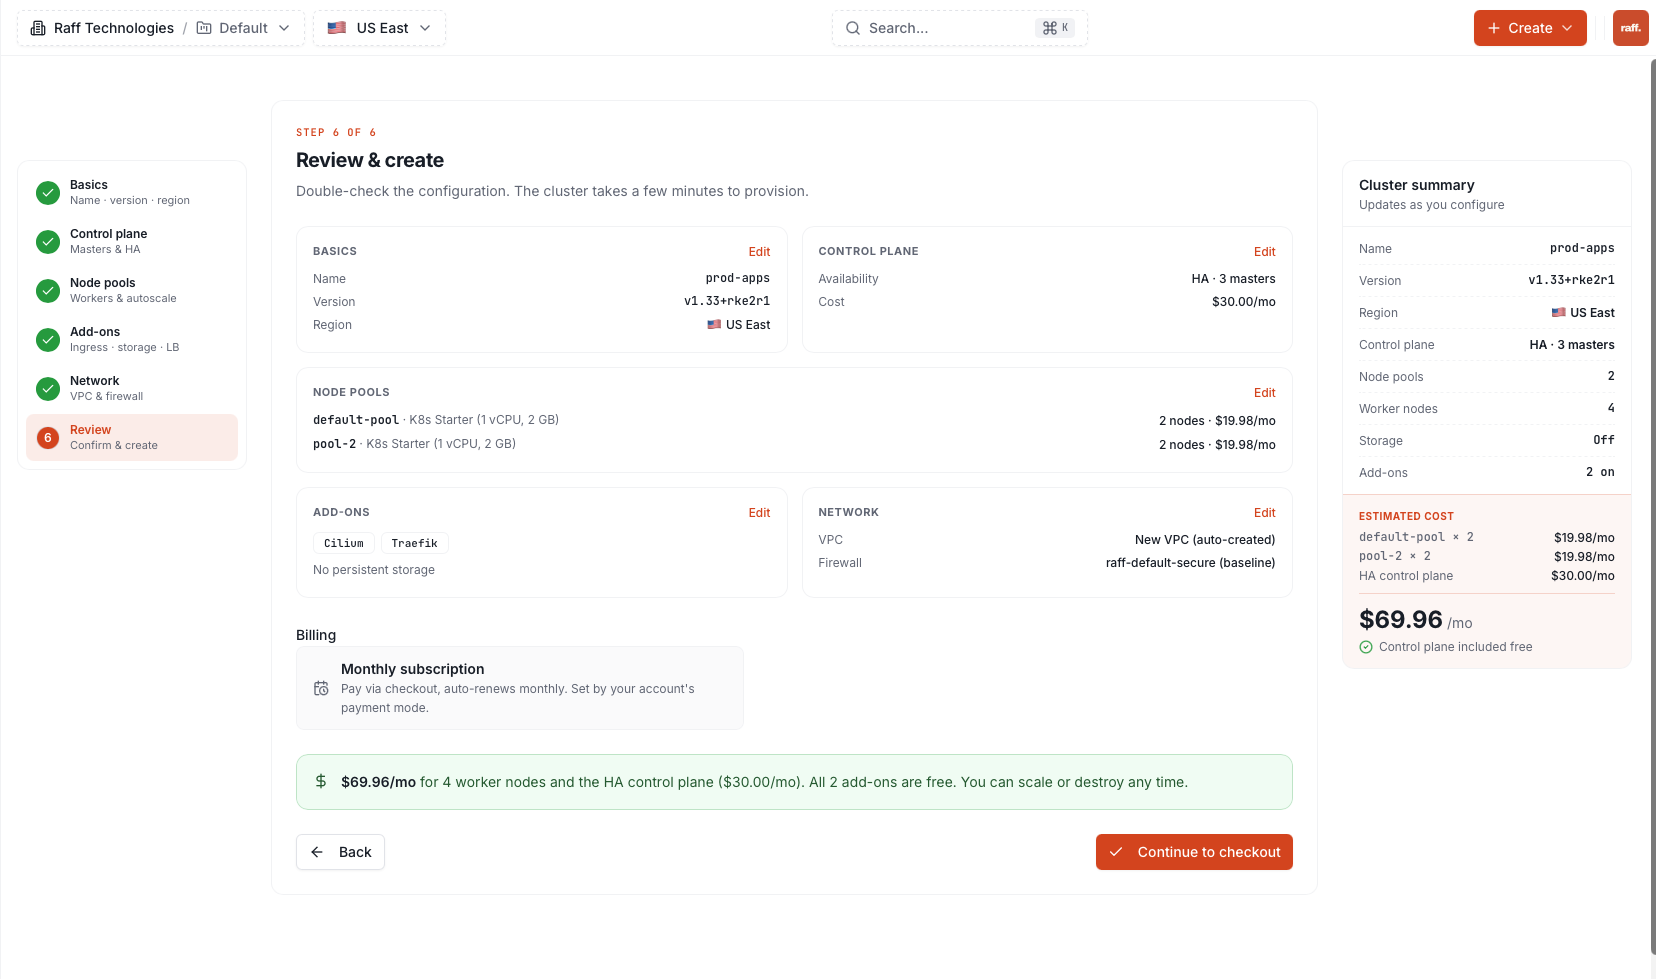Click the Cilium add-on tag

(x=344, y=543)
